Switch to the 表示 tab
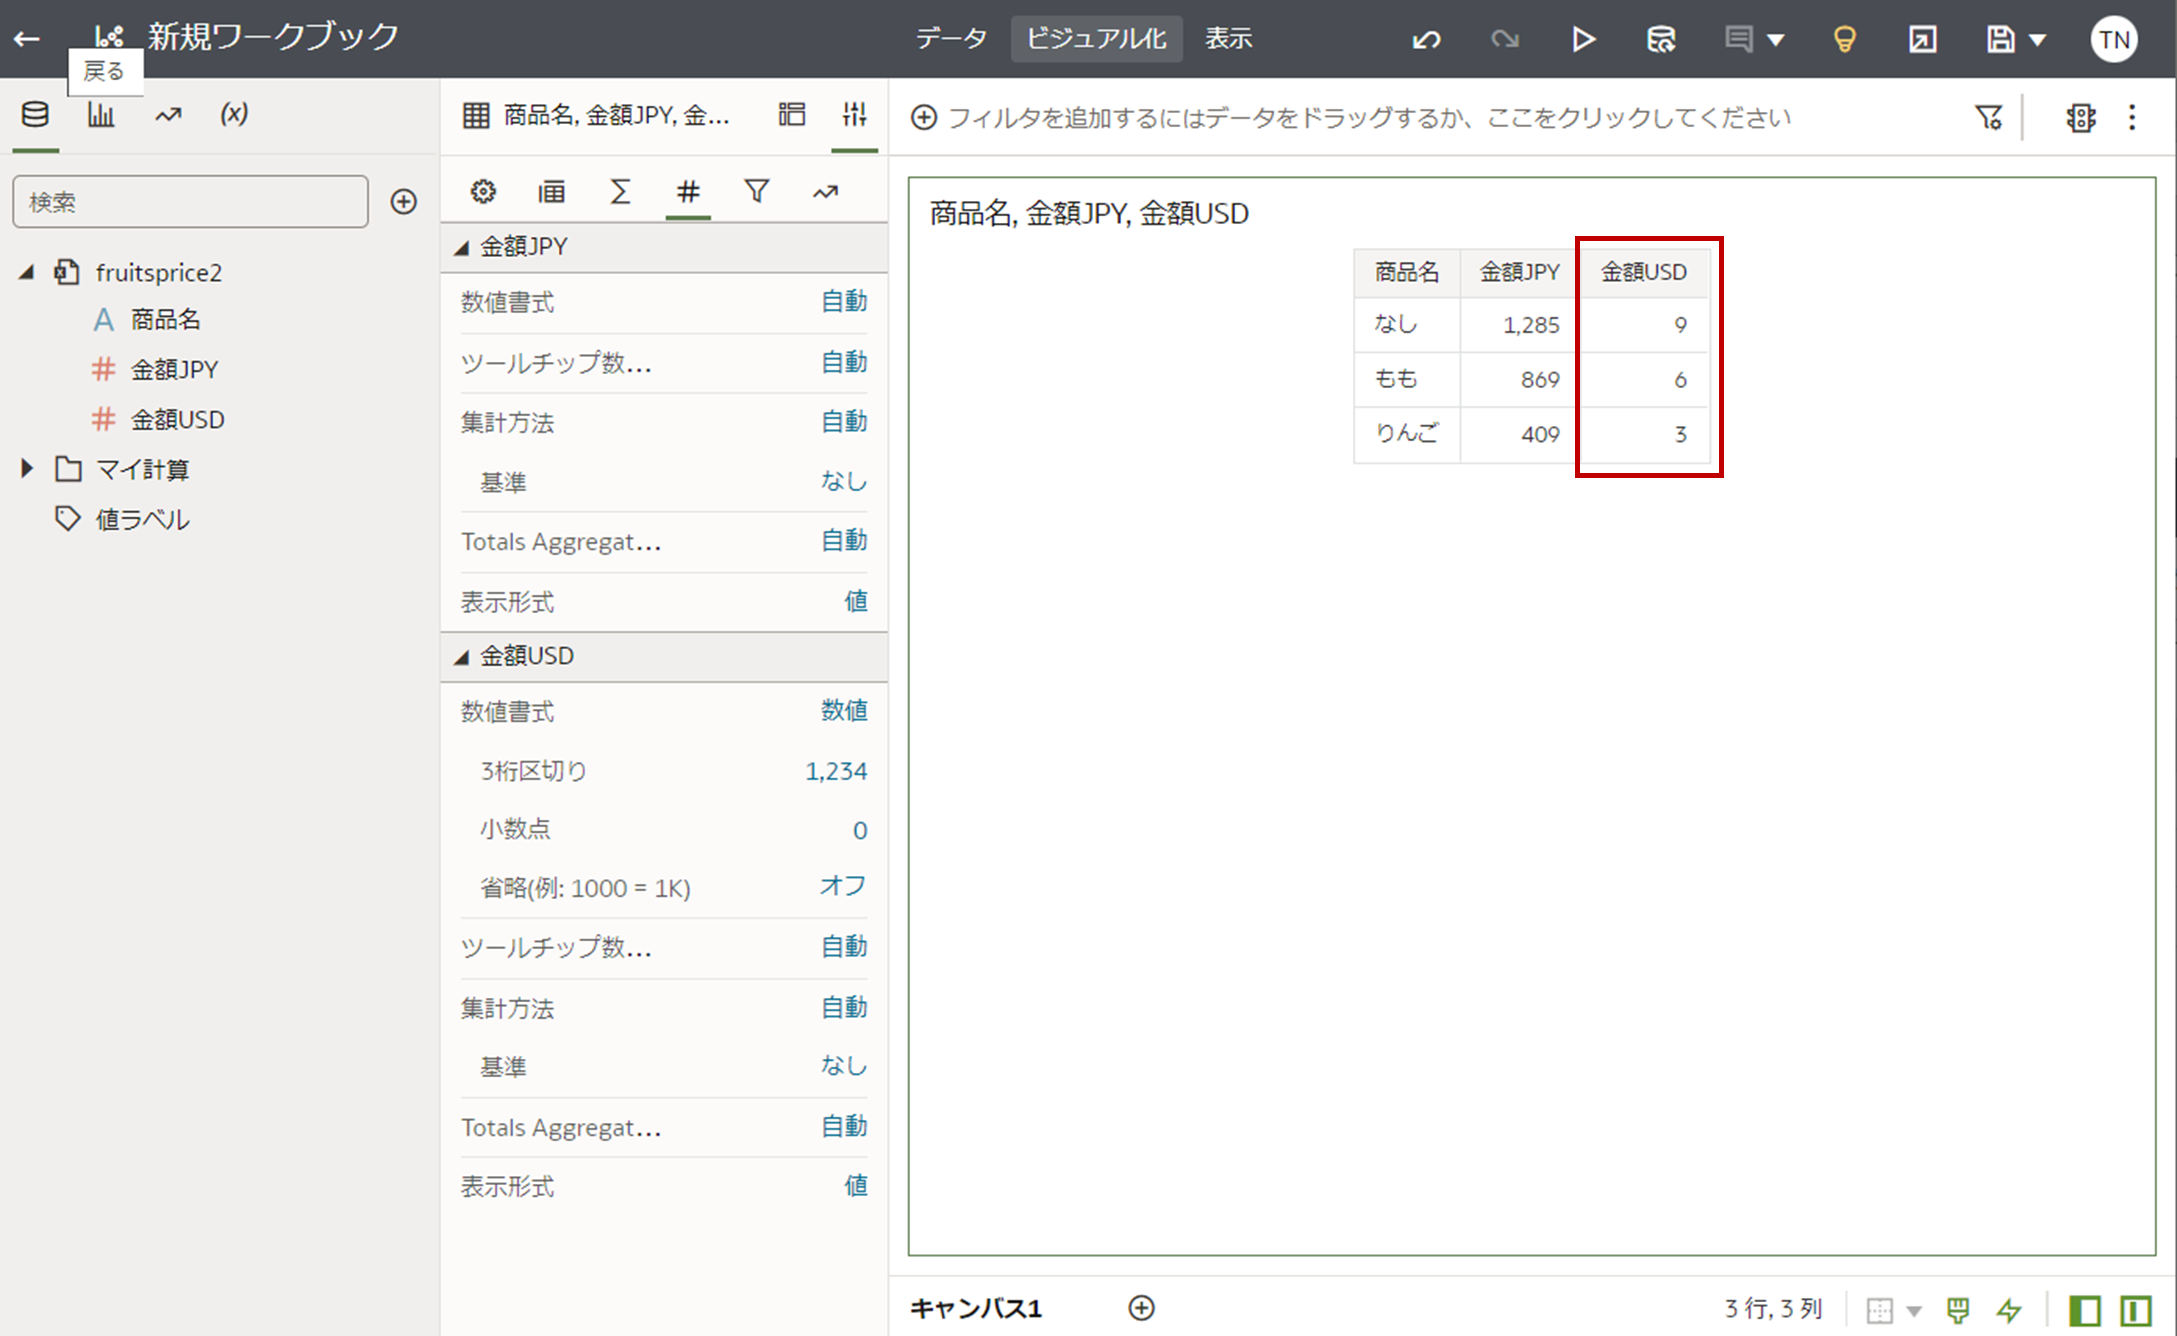 click(1228, 39)
